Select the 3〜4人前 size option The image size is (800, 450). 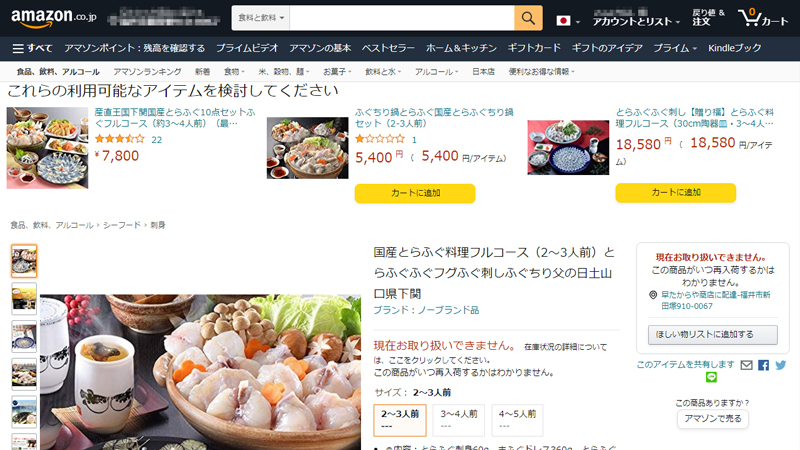pyautogui.click(x=459, y=420)
